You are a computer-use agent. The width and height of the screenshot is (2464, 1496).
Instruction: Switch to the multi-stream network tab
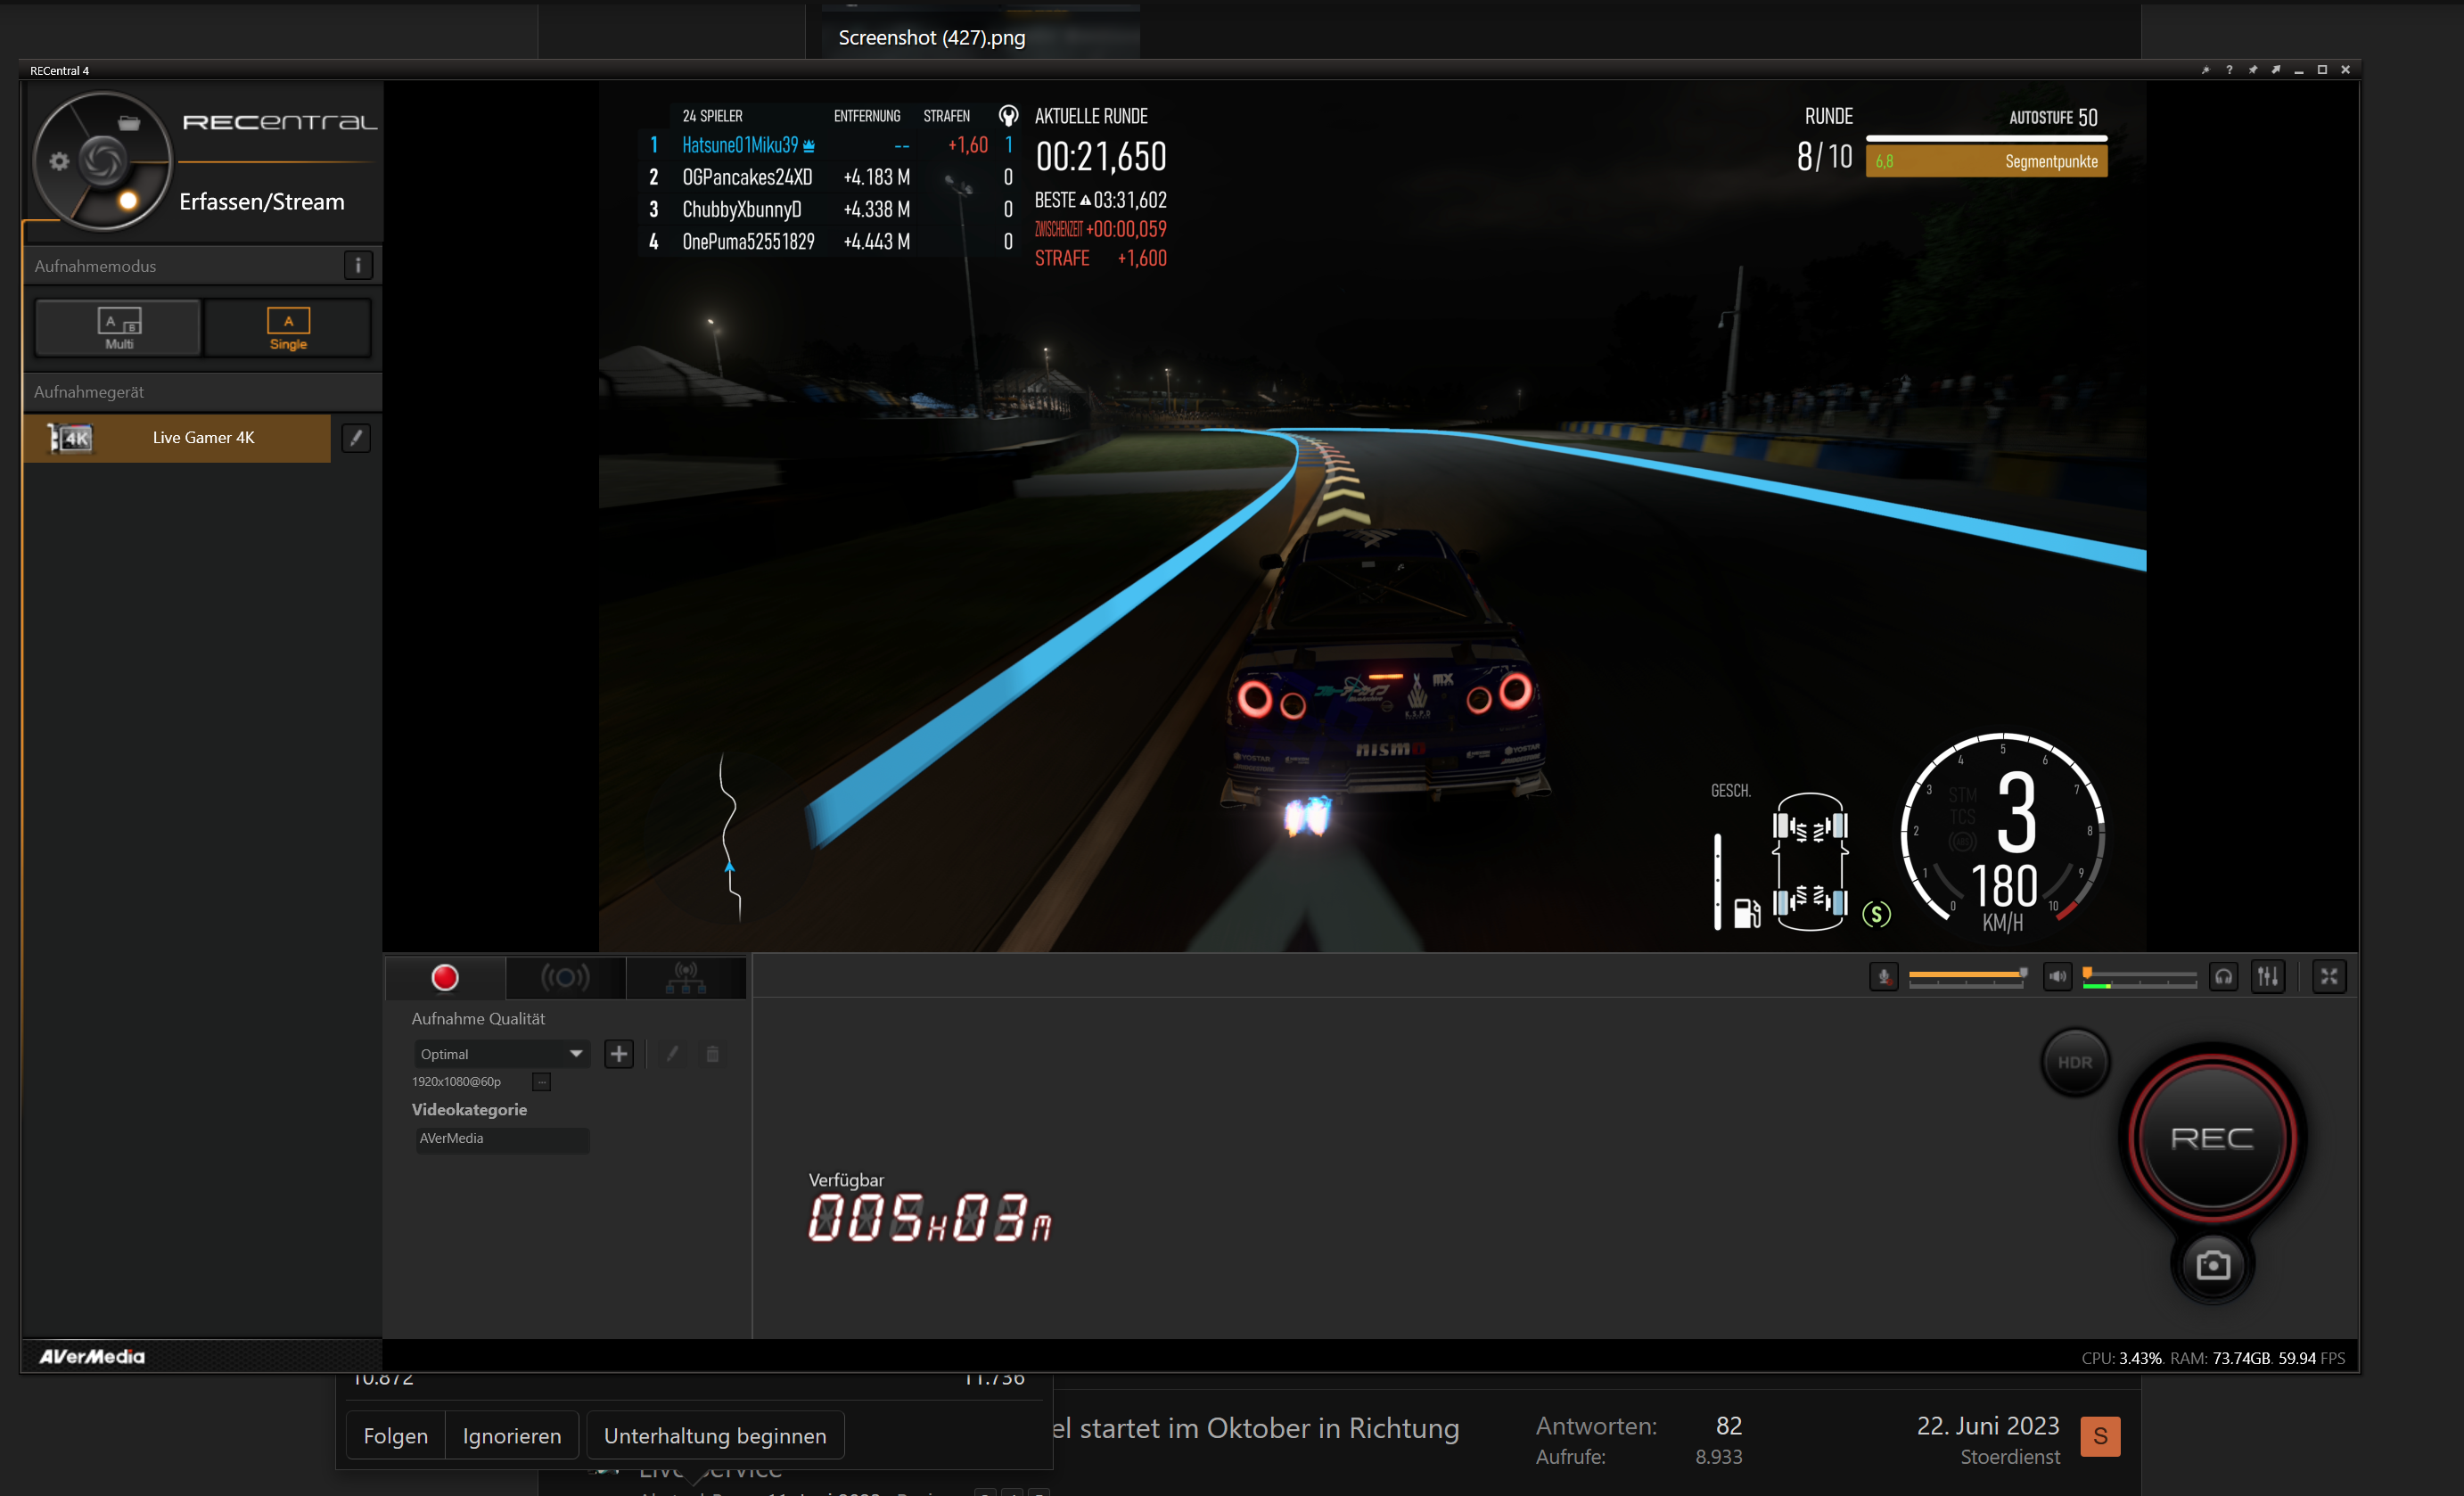(x=686, y=977)
